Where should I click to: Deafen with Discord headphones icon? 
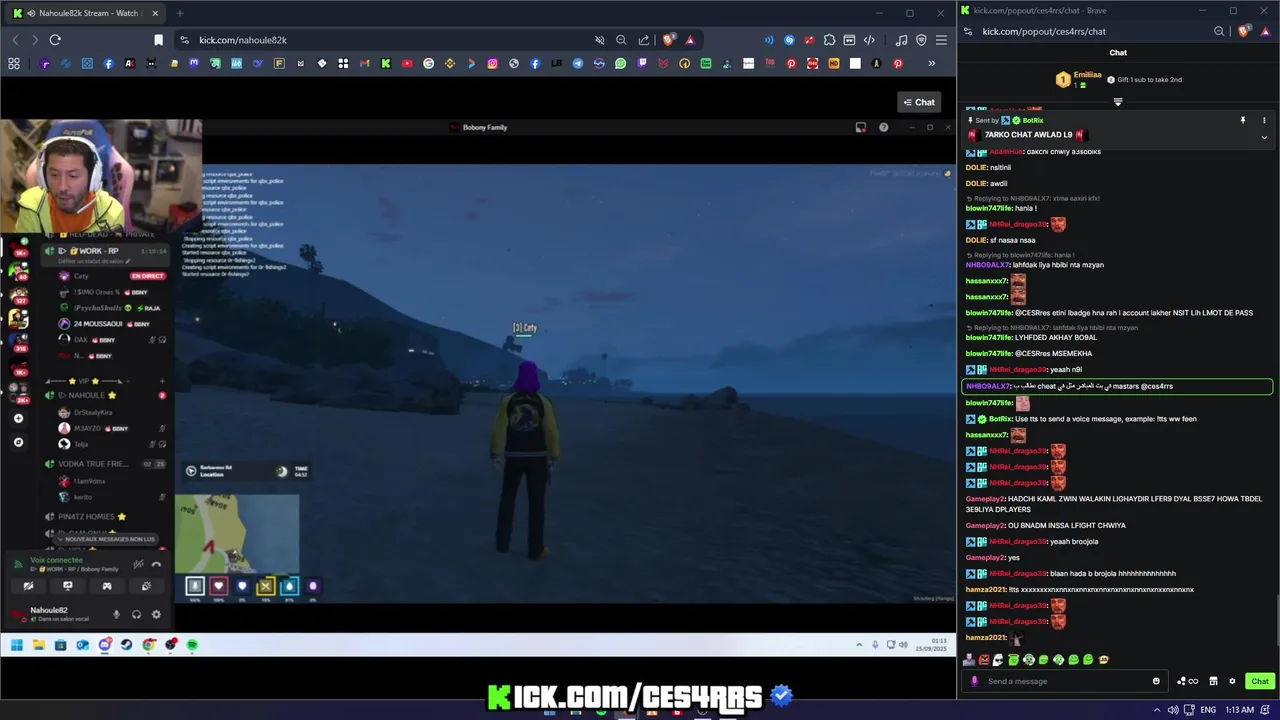[136, 614]
